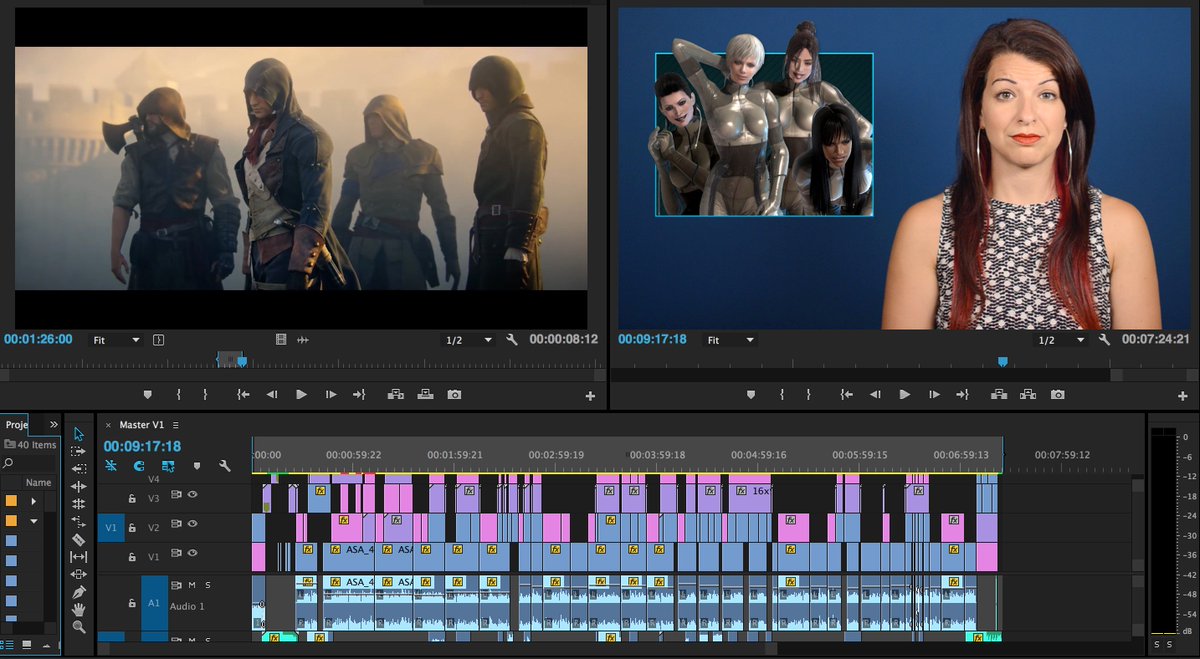
Task: Toggle Linked Selection in timeline
Action: coord(168,466)
